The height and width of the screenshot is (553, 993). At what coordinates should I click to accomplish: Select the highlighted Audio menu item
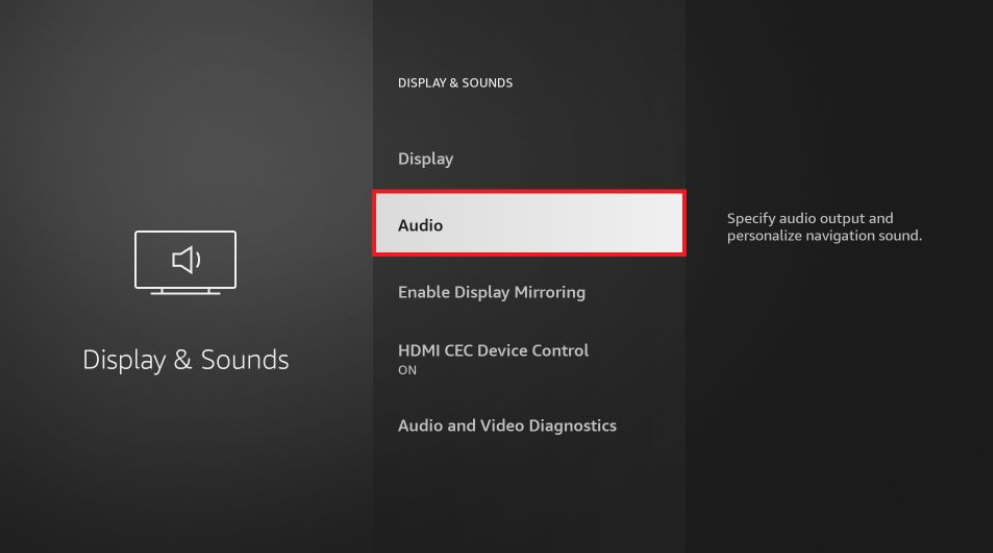[529, 224]
